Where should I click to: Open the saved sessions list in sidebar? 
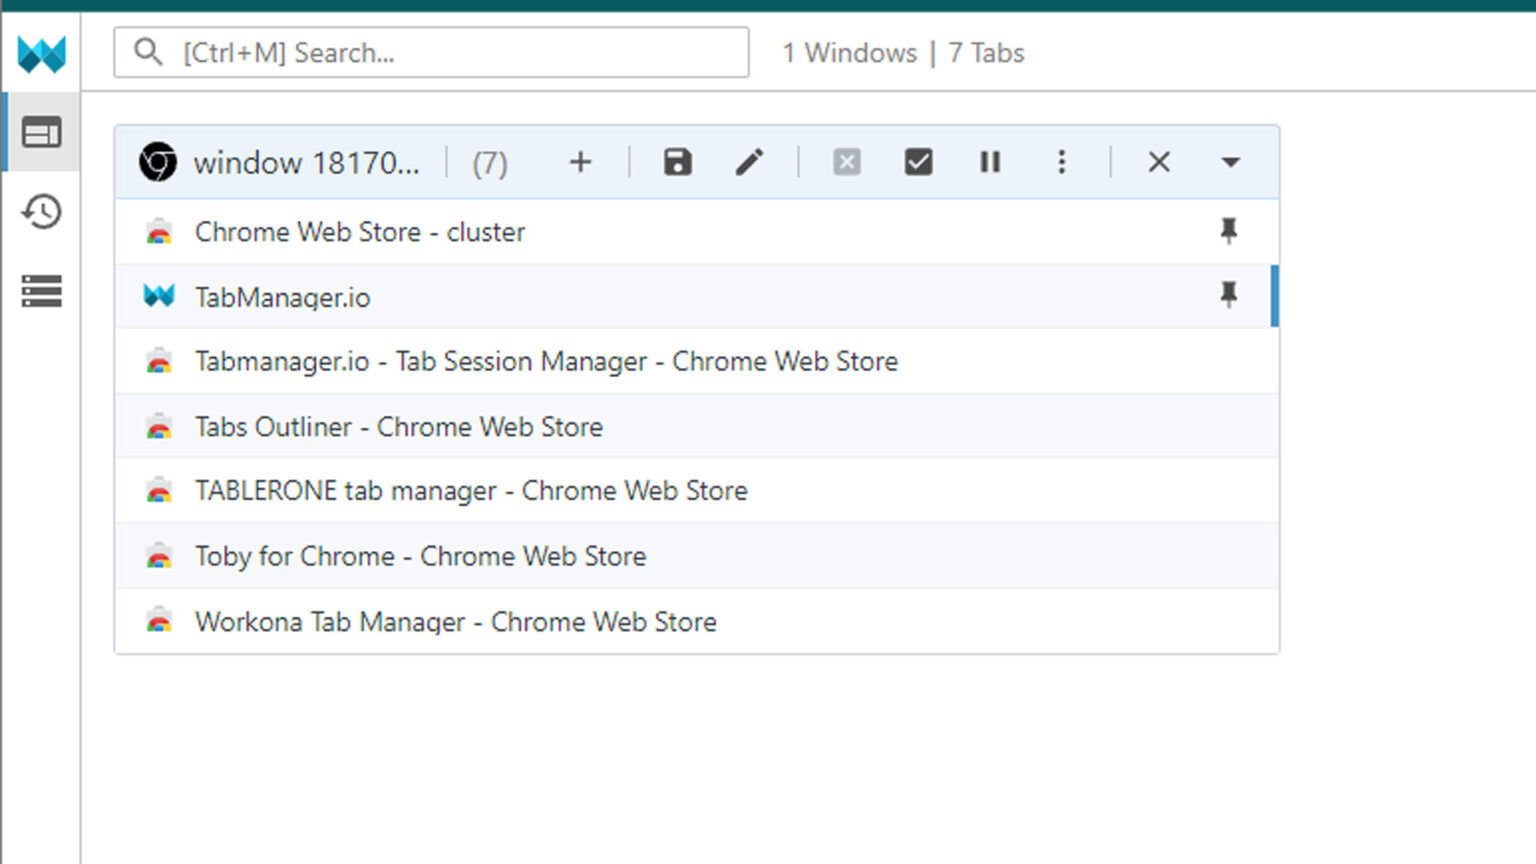[40, 291]
